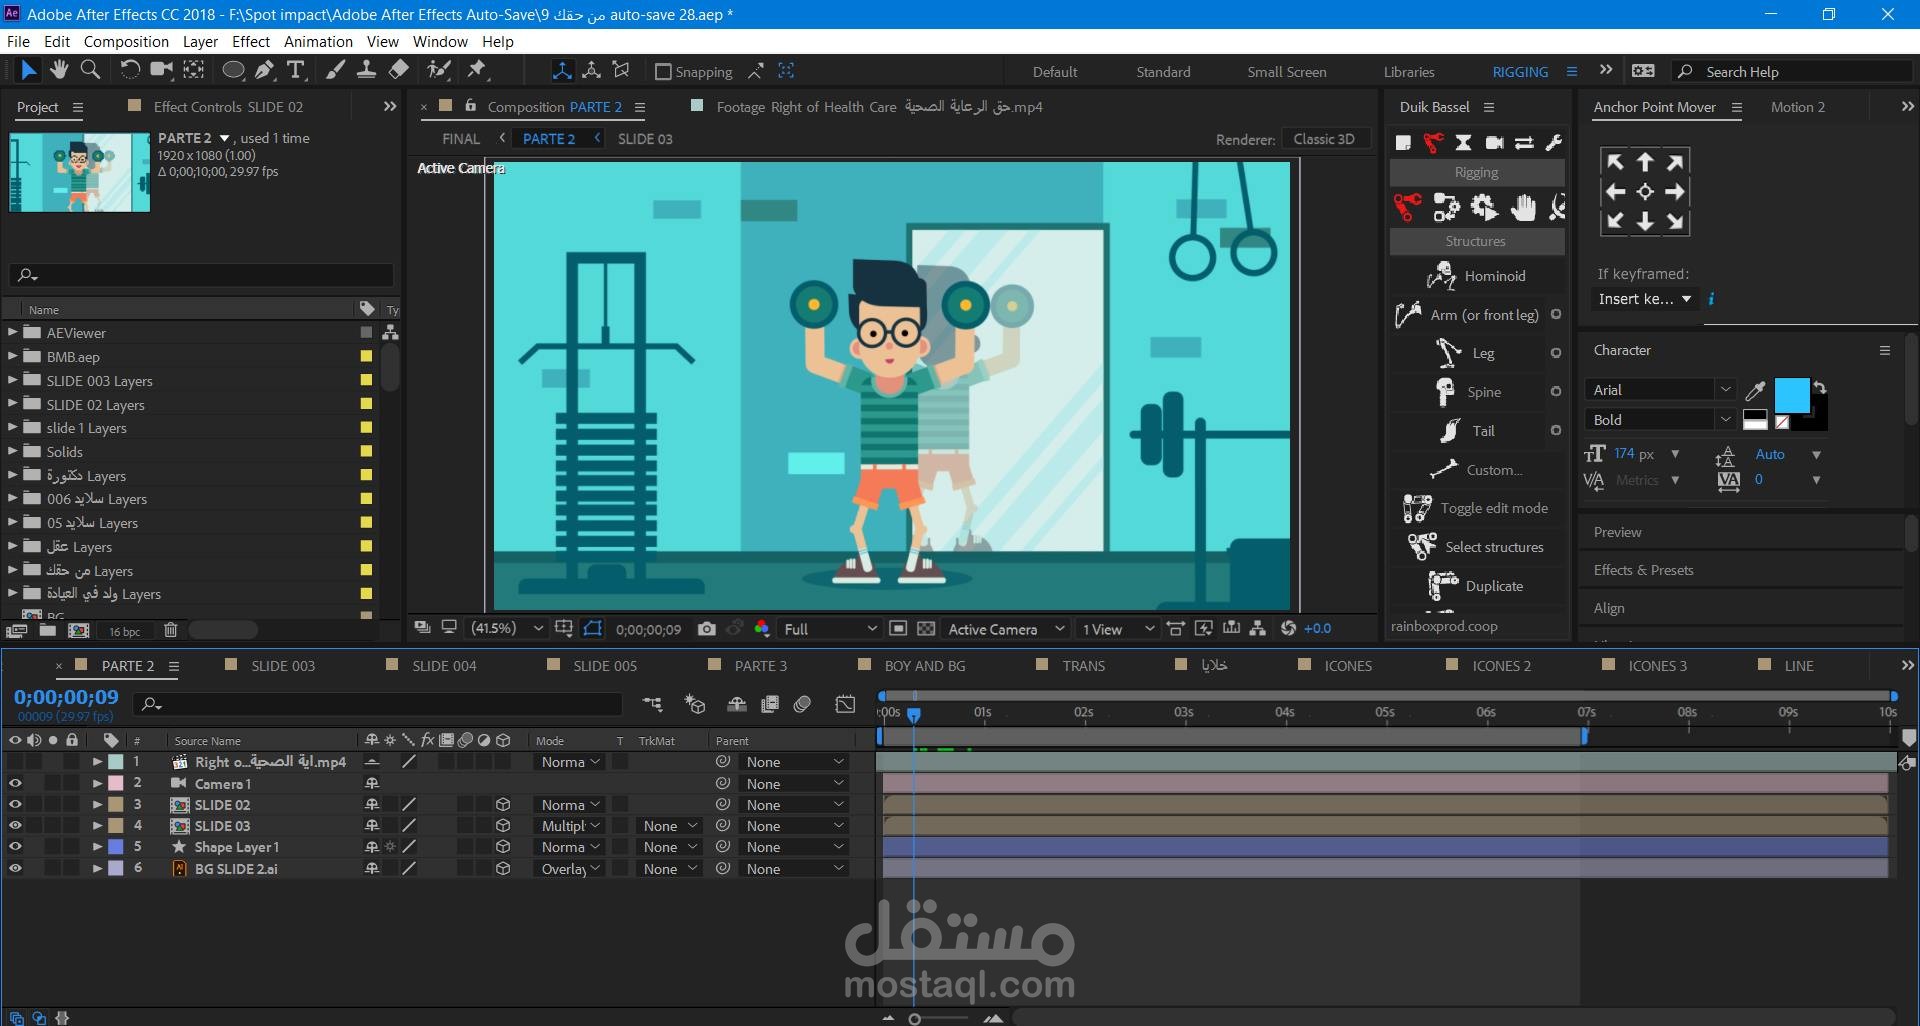Switch to the BOY AND BG composition tab
1920x1026 pixels.
tap(925, 665)
